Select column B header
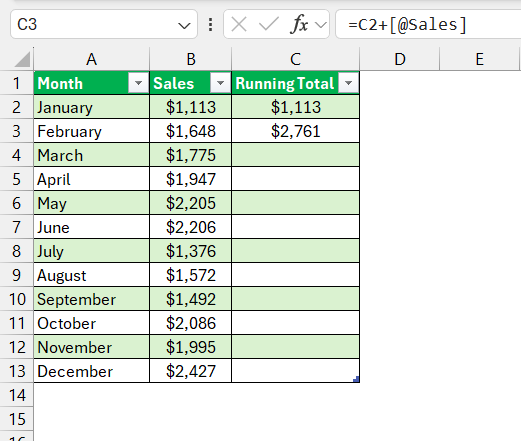 coord(191,59)
